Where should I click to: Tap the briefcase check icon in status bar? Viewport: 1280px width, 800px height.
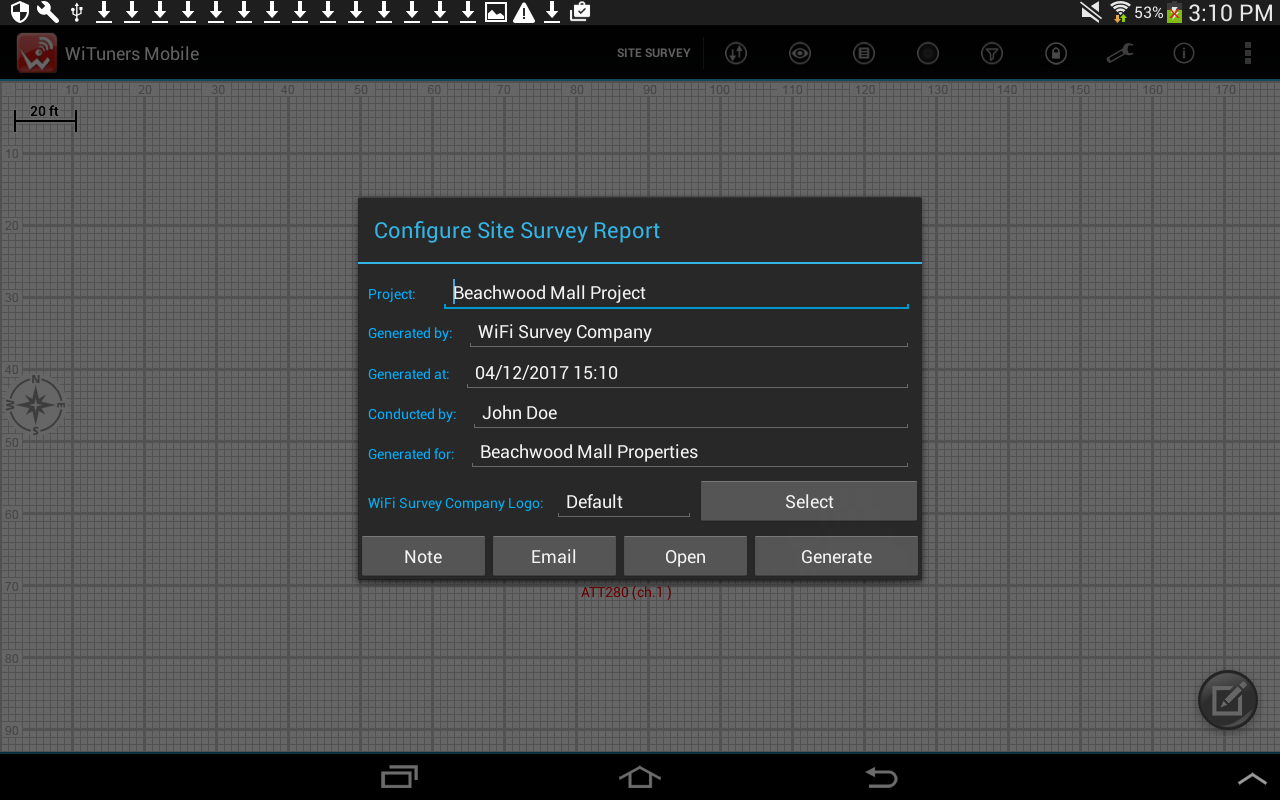click(579, 12)
